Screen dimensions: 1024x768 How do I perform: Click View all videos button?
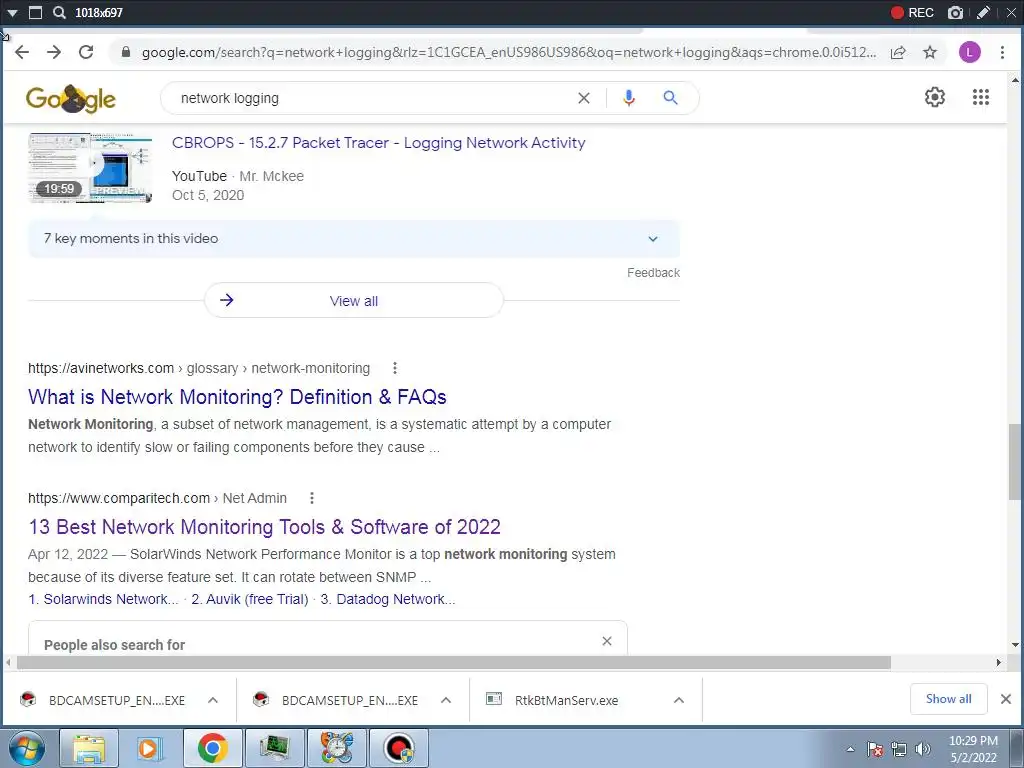click(x=353, y=300)
